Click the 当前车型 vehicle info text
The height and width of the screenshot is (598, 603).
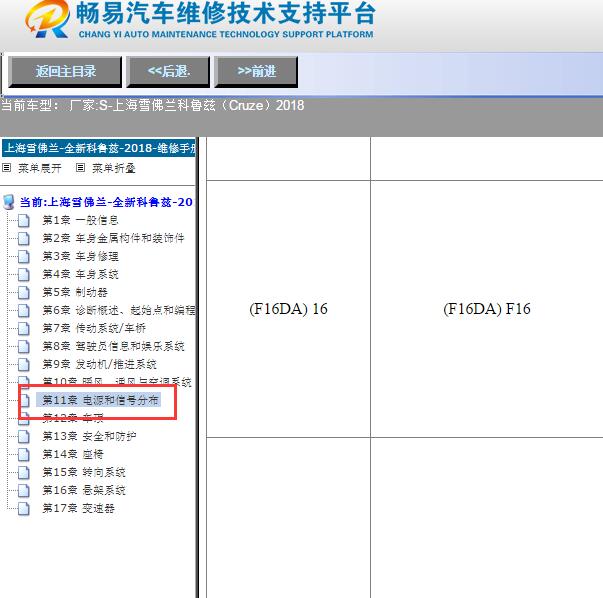coord(152,105)
